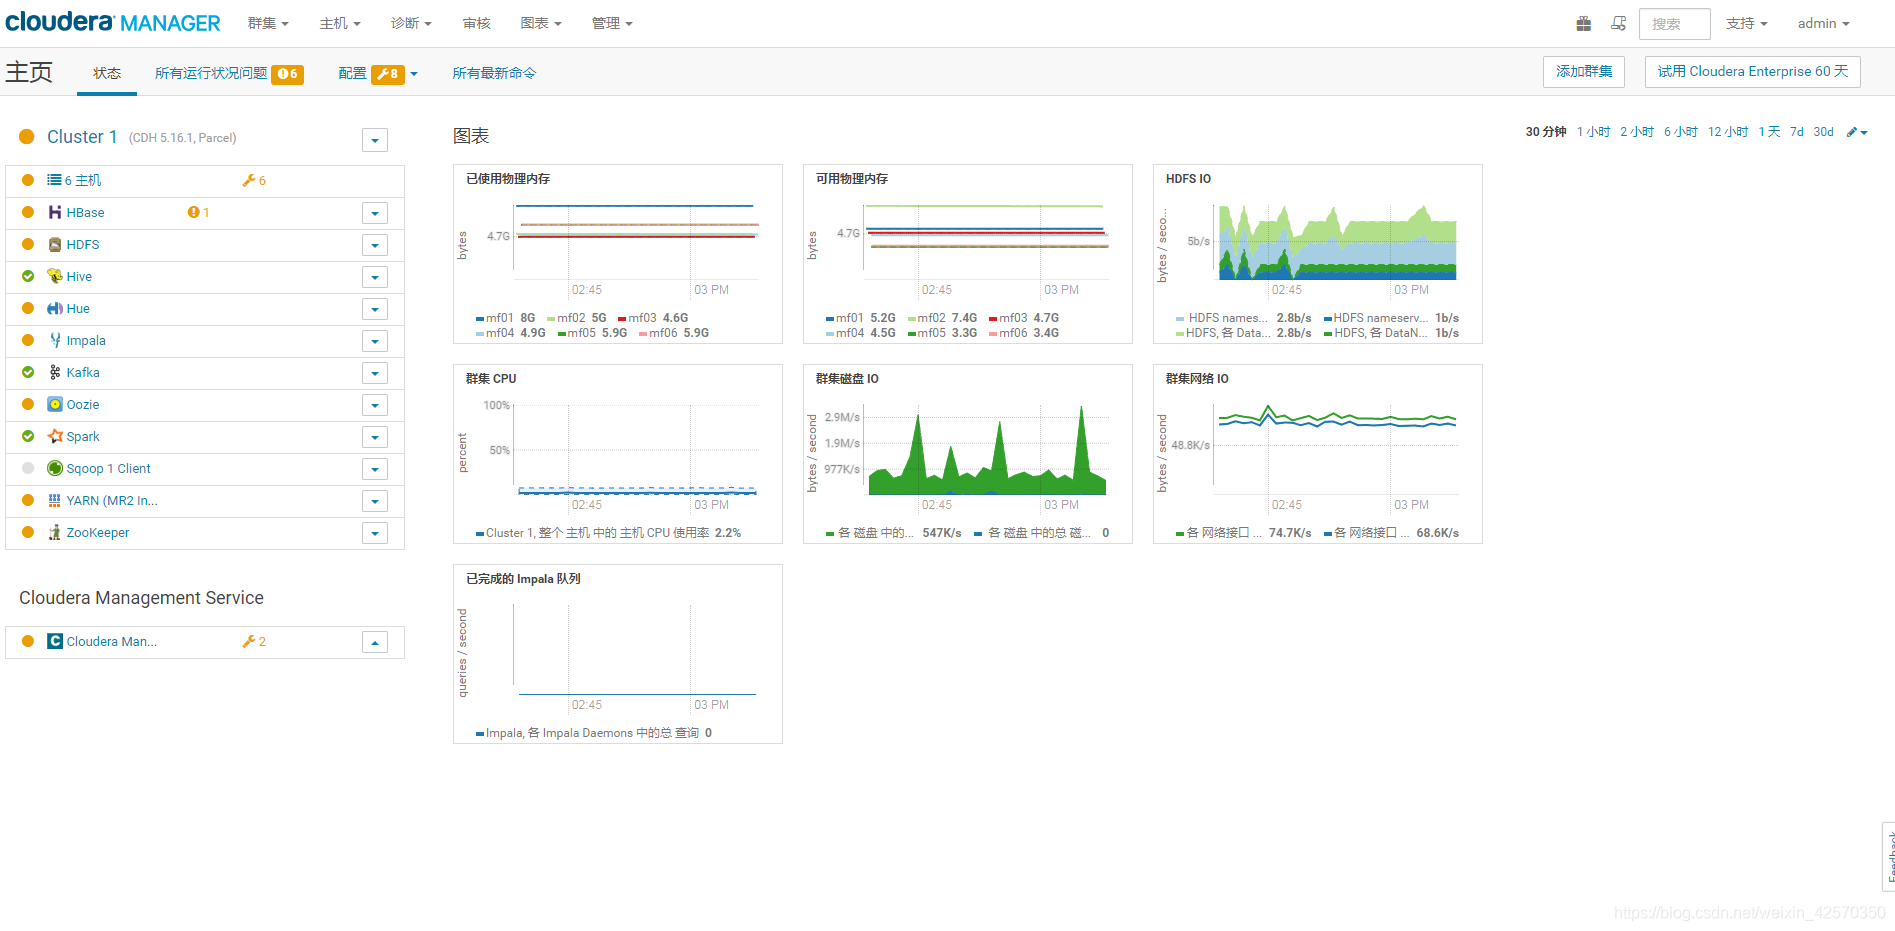Open the HDFS IO chart title
The width and height of the screenshot is (1895, 931).
[1188, 179]
